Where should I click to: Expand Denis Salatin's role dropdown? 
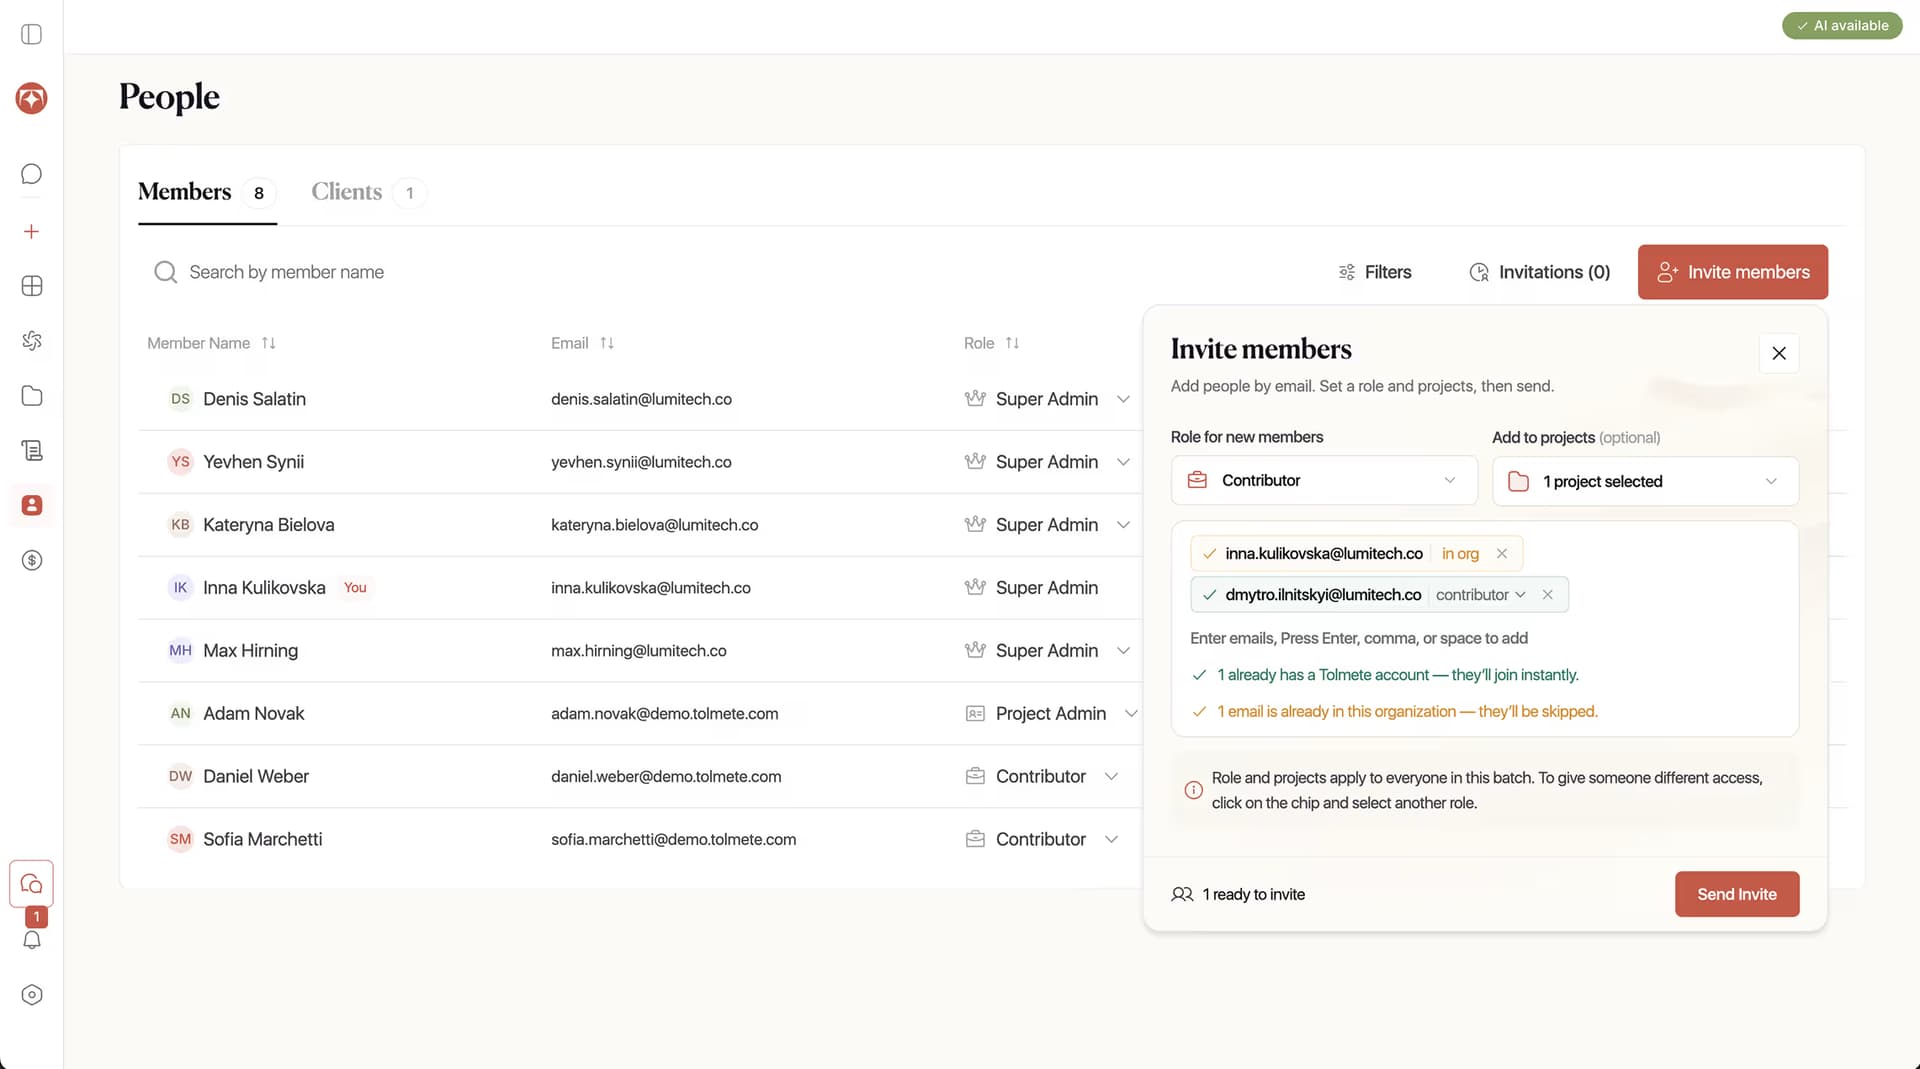1123,399
